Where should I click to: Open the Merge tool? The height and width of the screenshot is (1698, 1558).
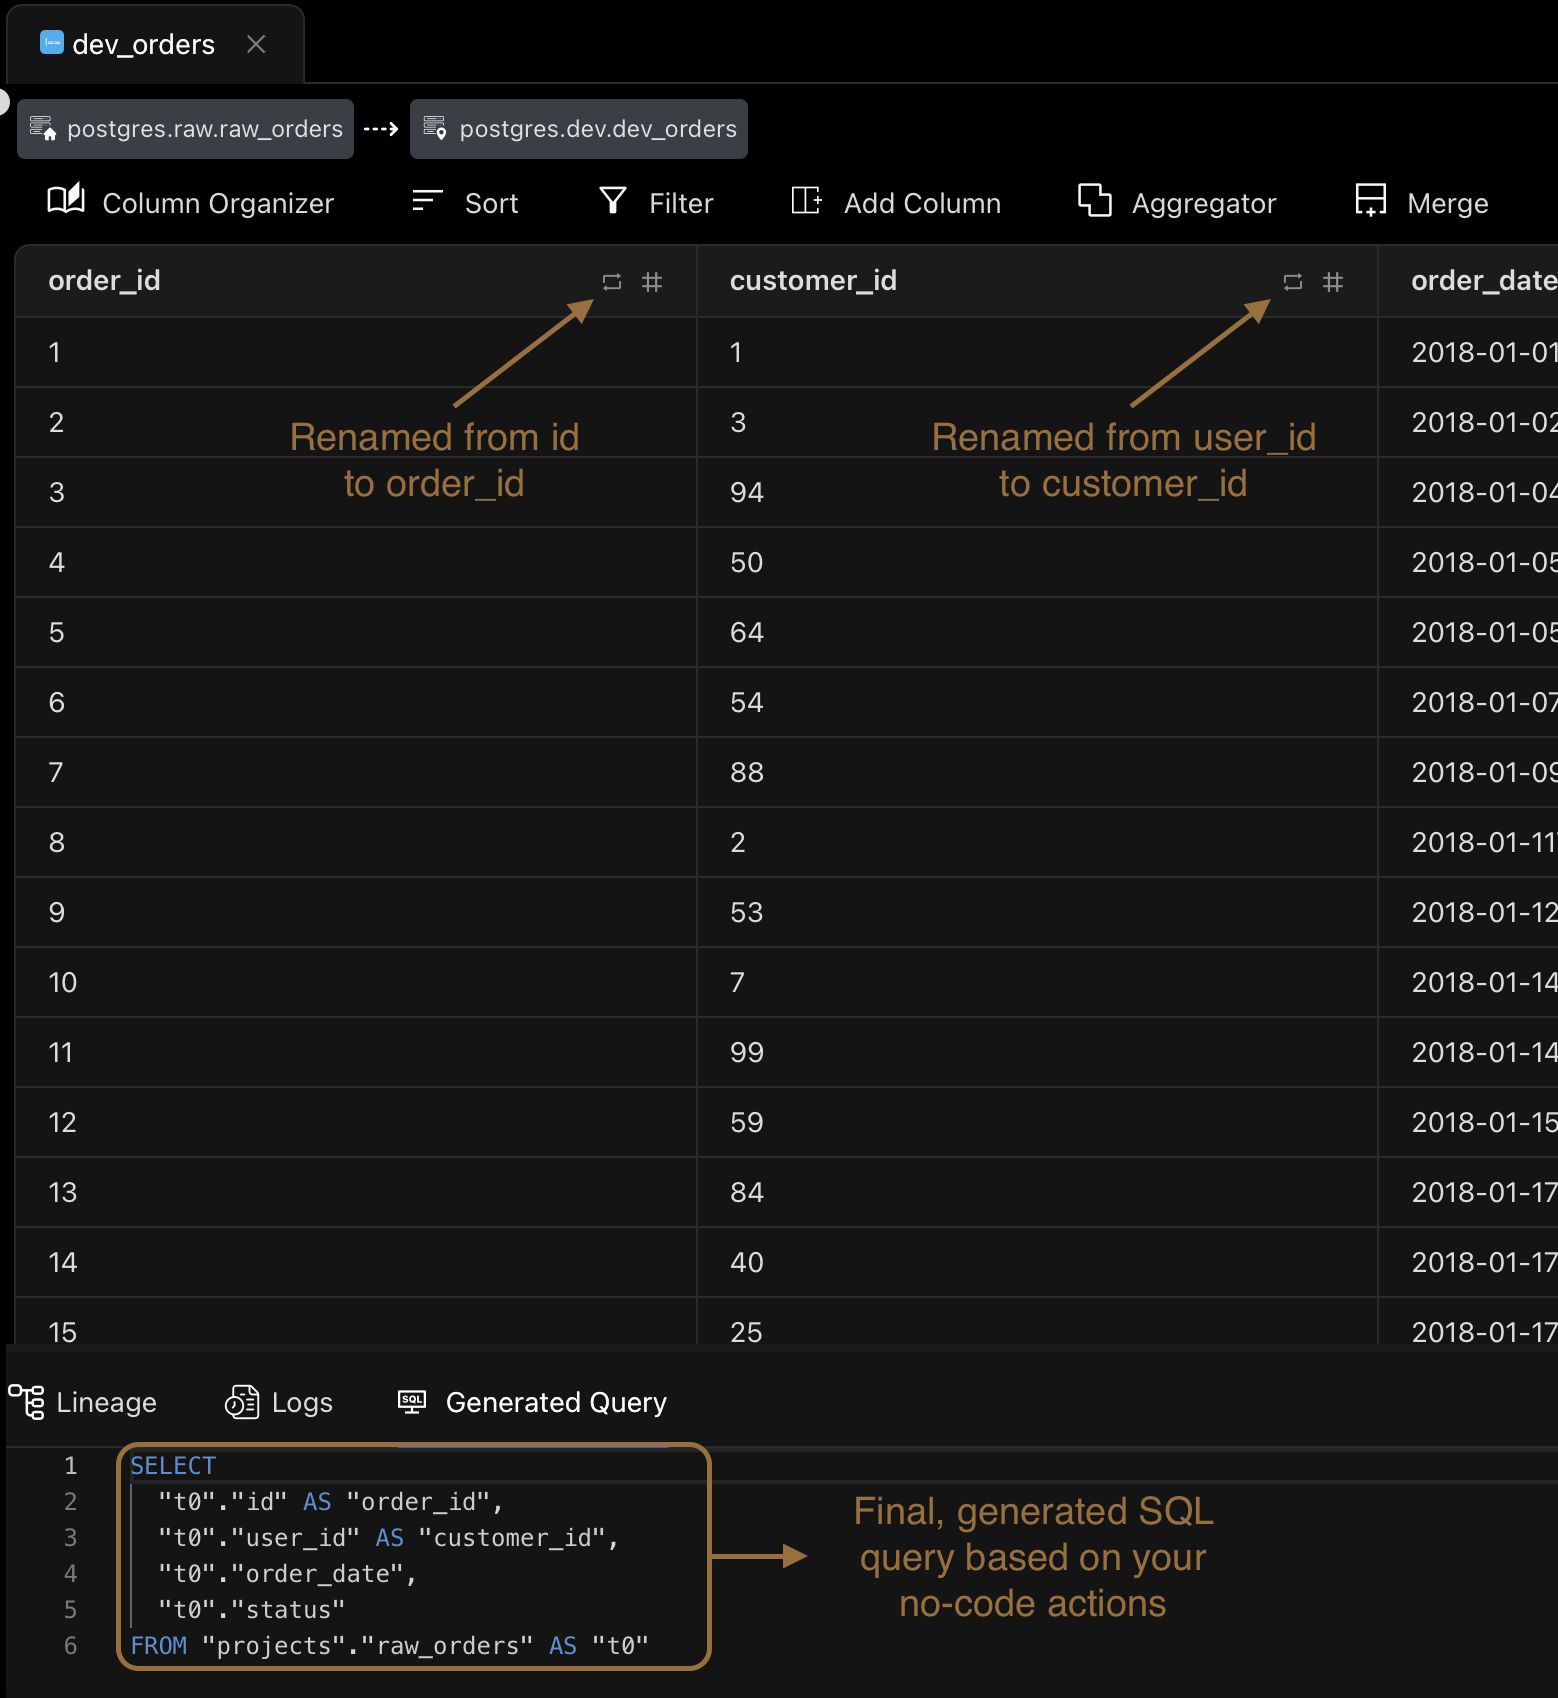click(x=1421, y=202)
